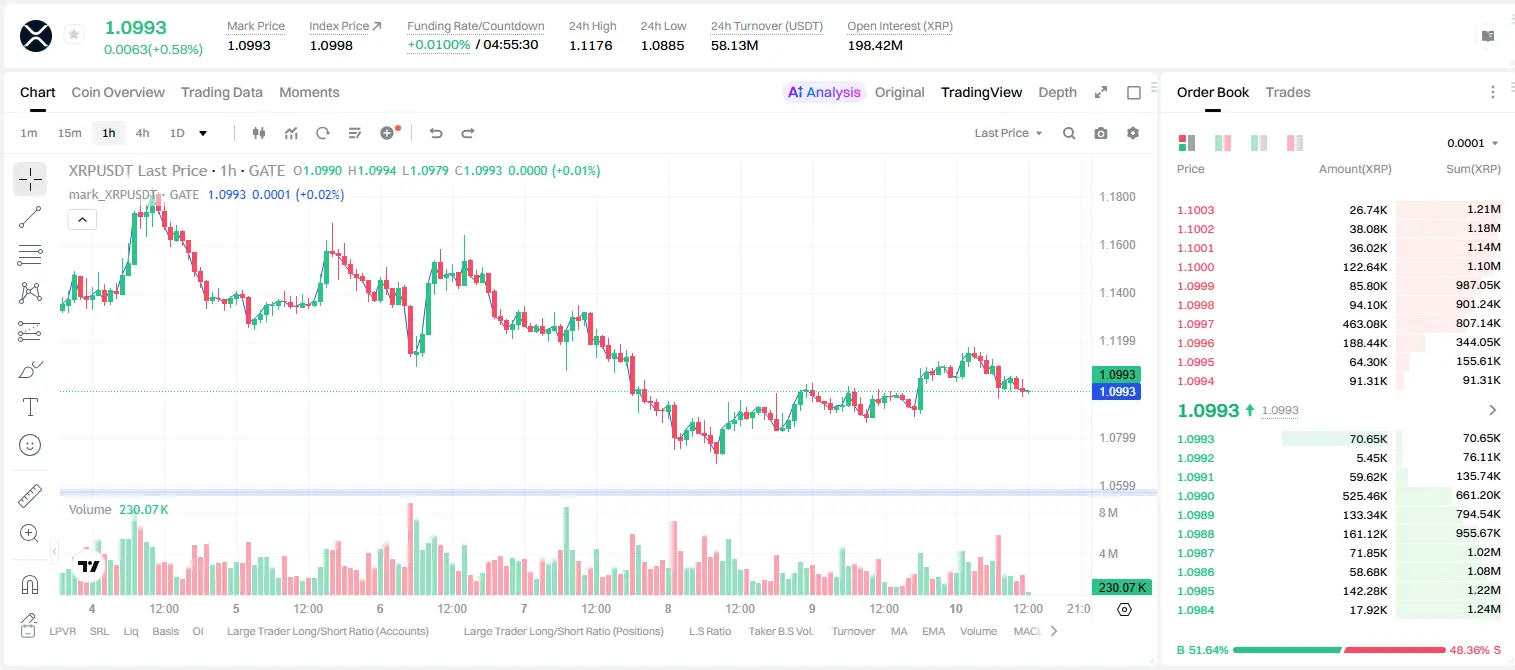1515x670 pixels.
Task: Open order book precision 0.0001 dropdown
Action: pyautogui.click(x=1472, y=143)
